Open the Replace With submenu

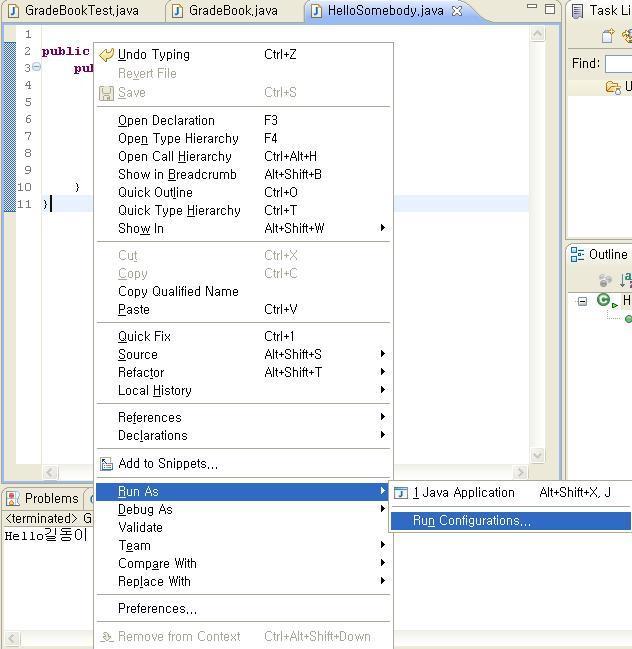(x=244, y=582)
